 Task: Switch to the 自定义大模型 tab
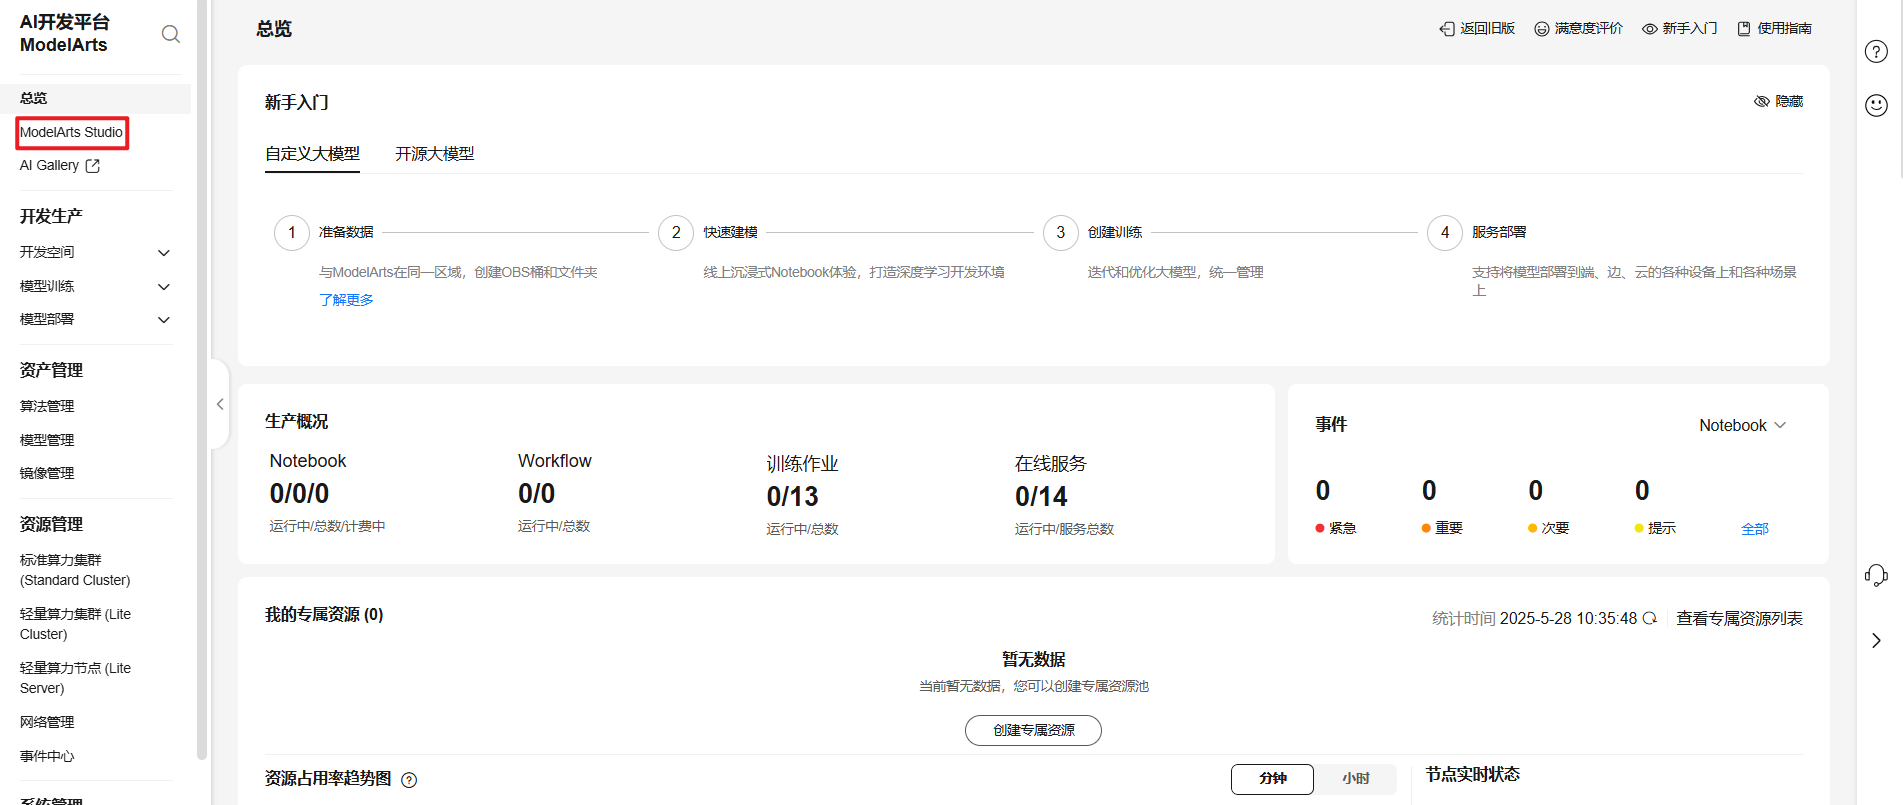pos(312,154)
